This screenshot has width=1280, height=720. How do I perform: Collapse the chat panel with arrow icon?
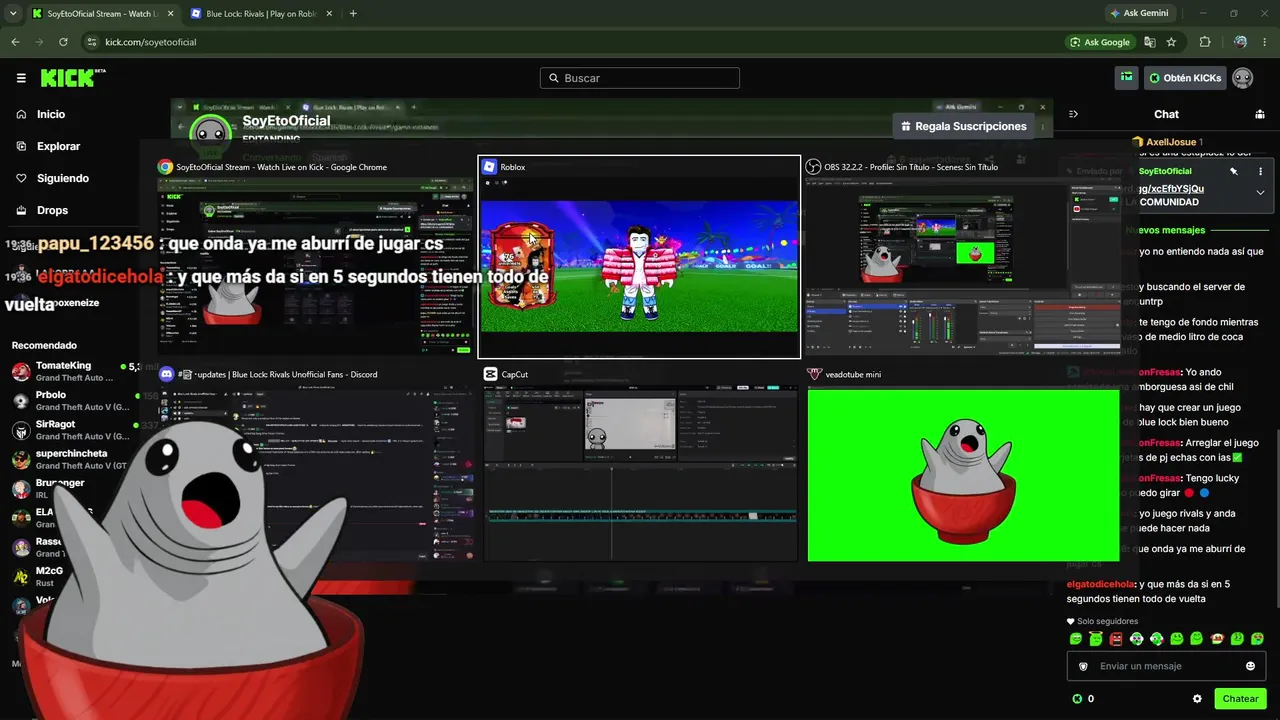1074,114
